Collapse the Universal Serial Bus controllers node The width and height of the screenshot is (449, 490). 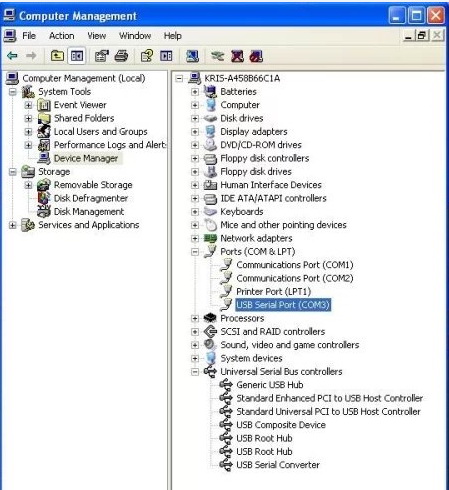[195, 372]
